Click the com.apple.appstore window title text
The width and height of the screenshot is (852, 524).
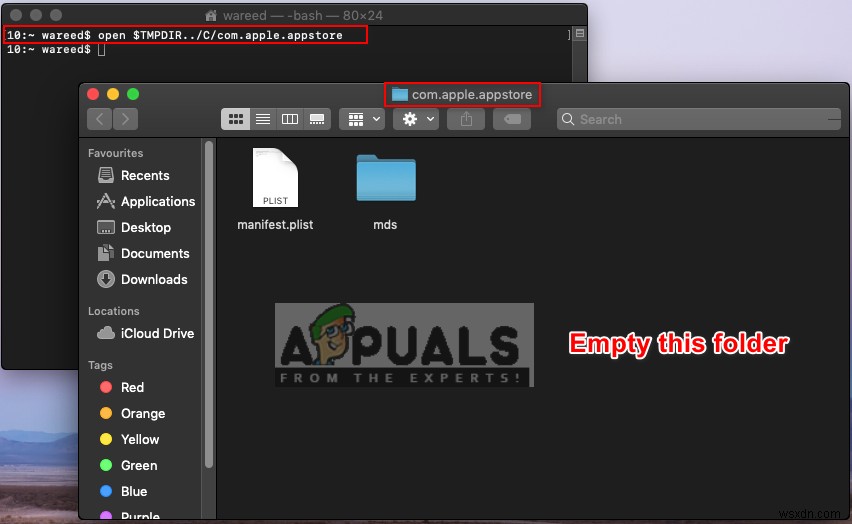click(472, 95)
